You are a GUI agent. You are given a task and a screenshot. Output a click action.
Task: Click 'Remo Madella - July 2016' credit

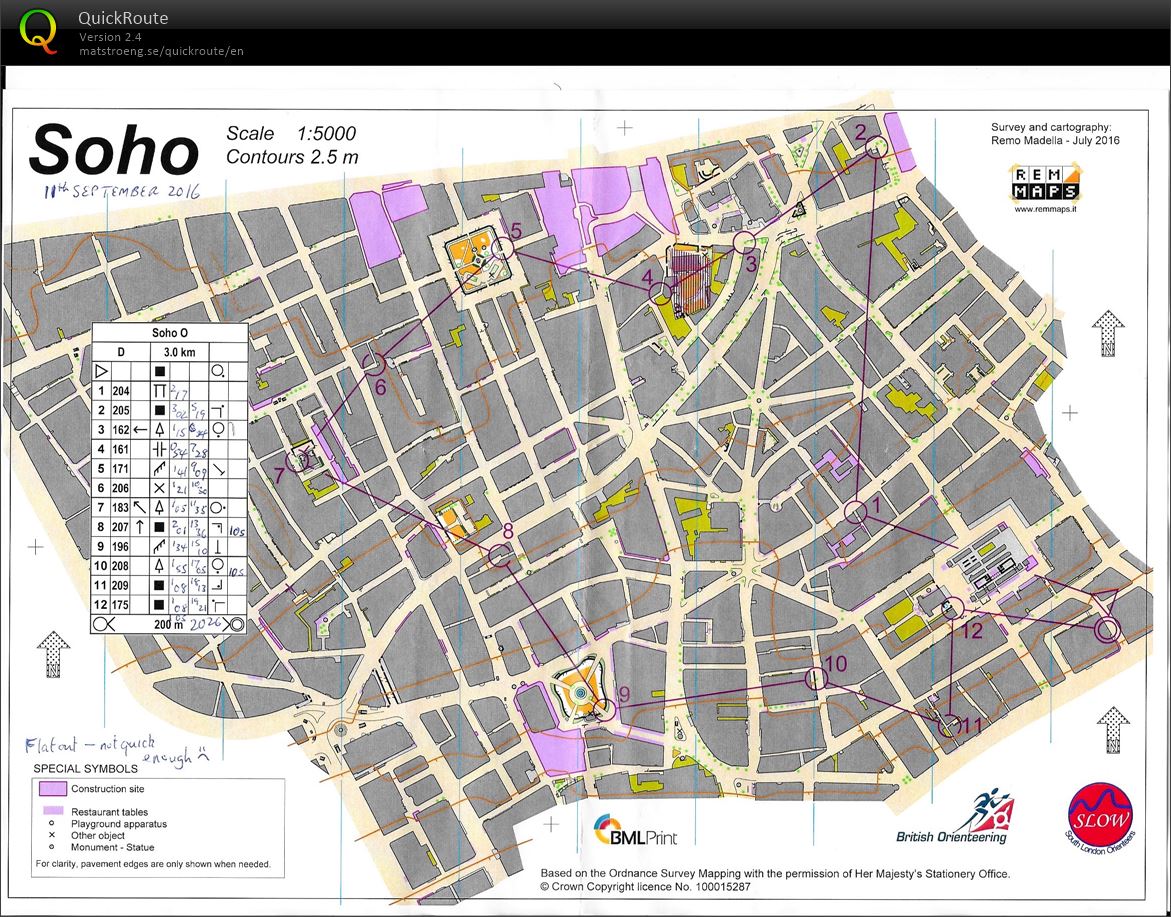(x=1055, y=140)
